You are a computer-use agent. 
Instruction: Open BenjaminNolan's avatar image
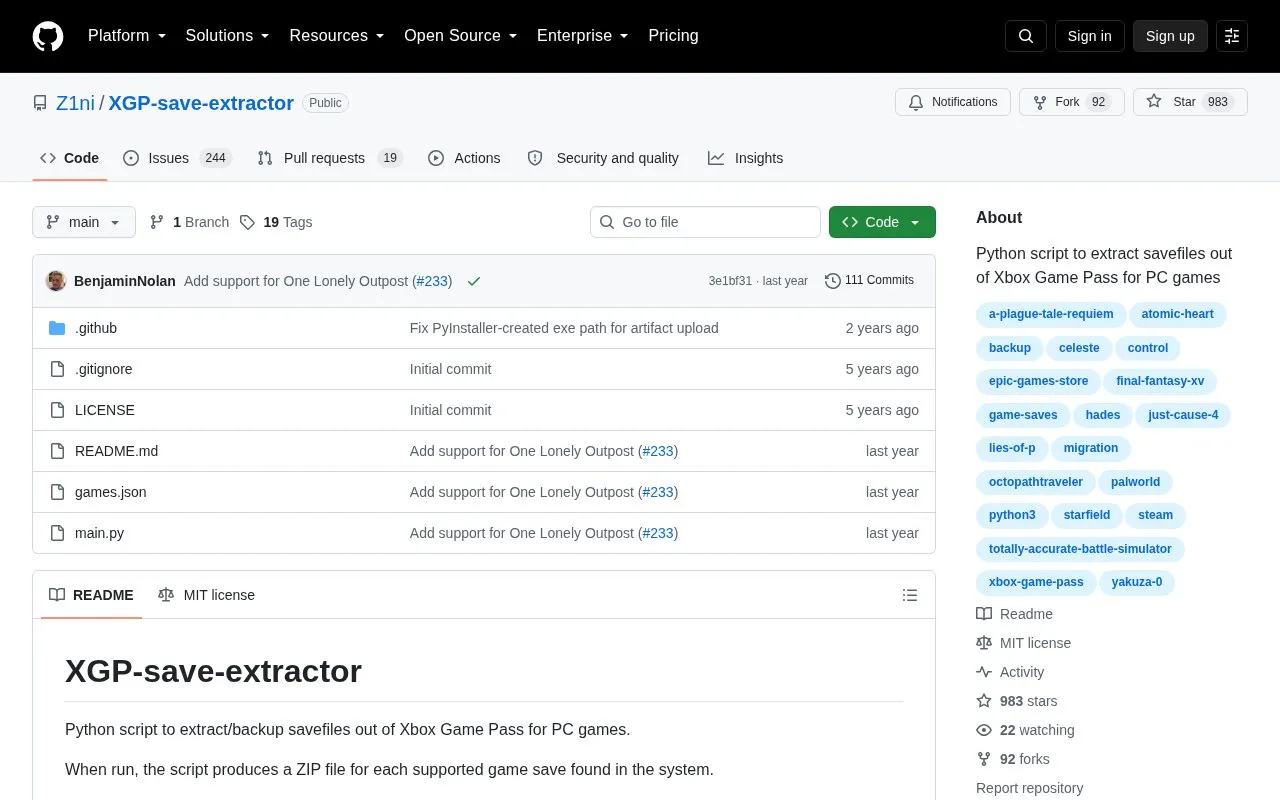56,281
